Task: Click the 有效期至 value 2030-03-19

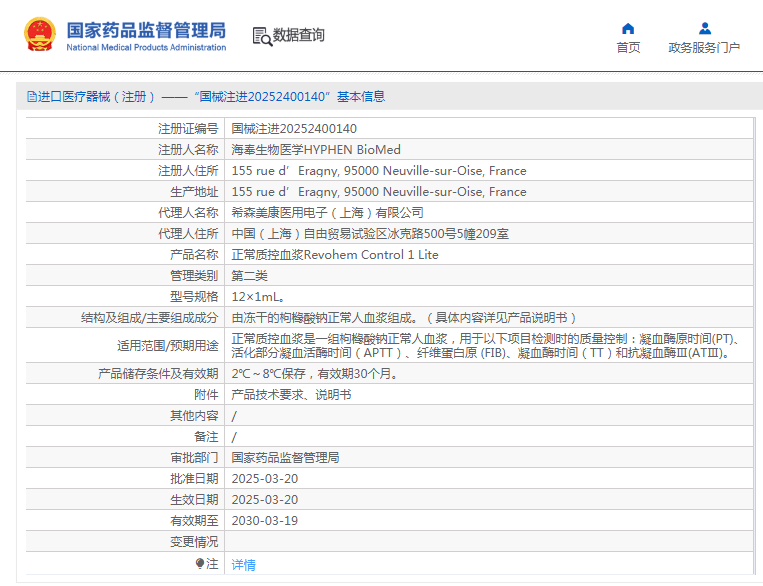Action: click(265, 521)
